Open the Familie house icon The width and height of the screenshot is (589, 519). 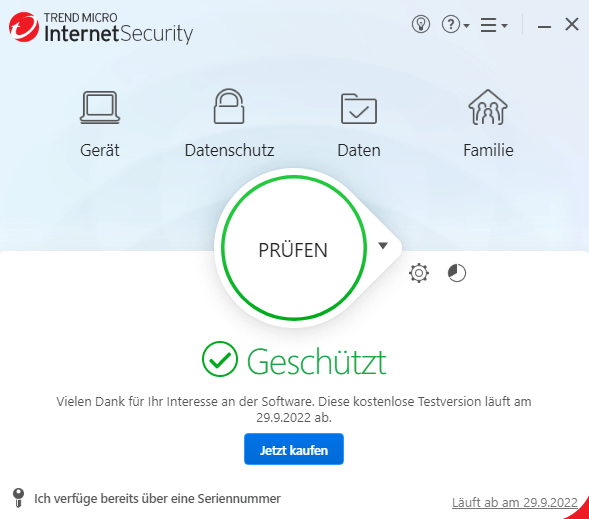pyautogui.click(x=488, y=107)
